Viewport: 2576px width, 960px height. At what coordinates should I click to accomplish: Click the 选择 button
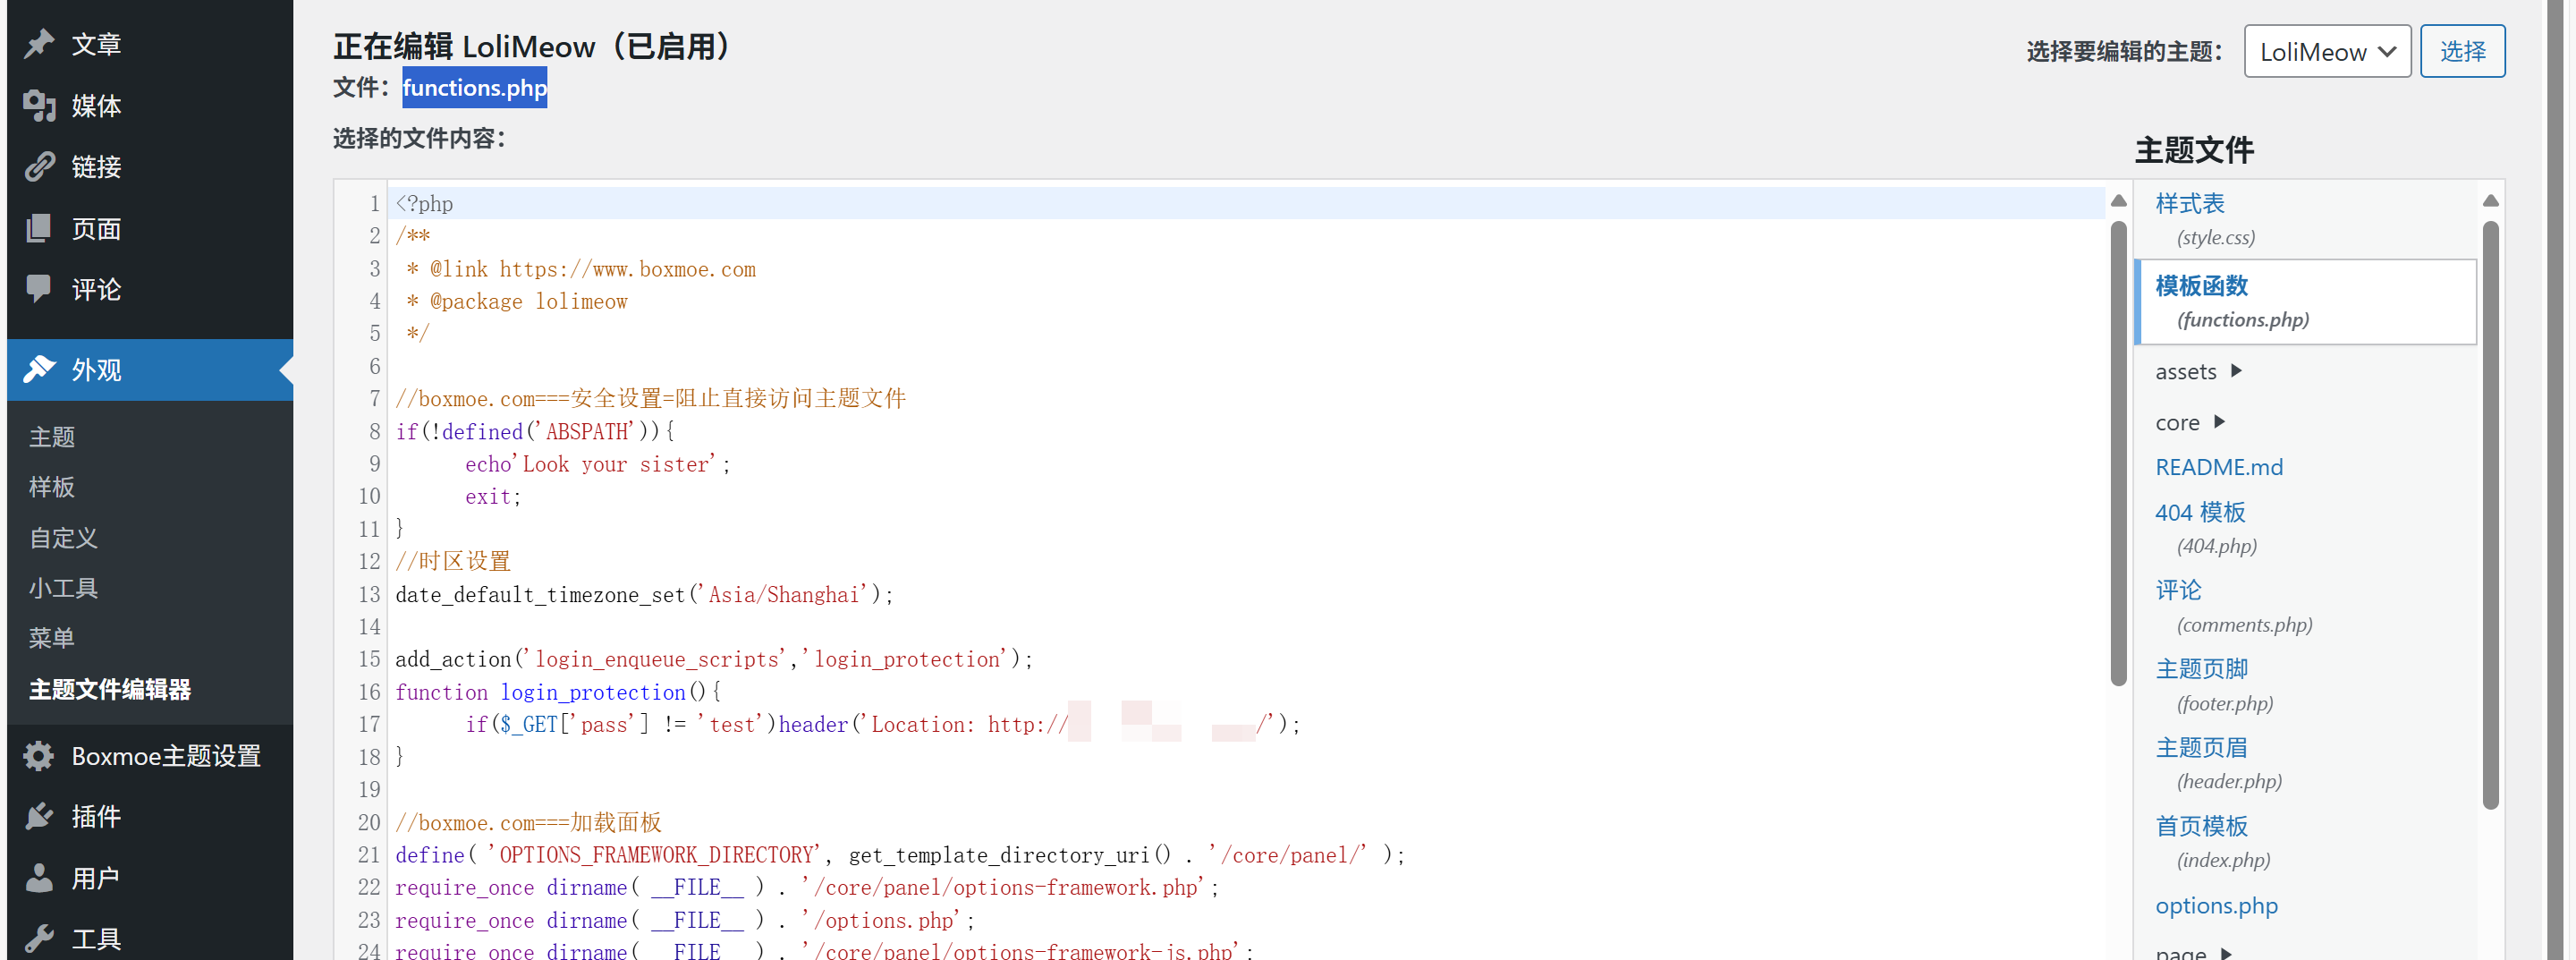coord(2462,51)
